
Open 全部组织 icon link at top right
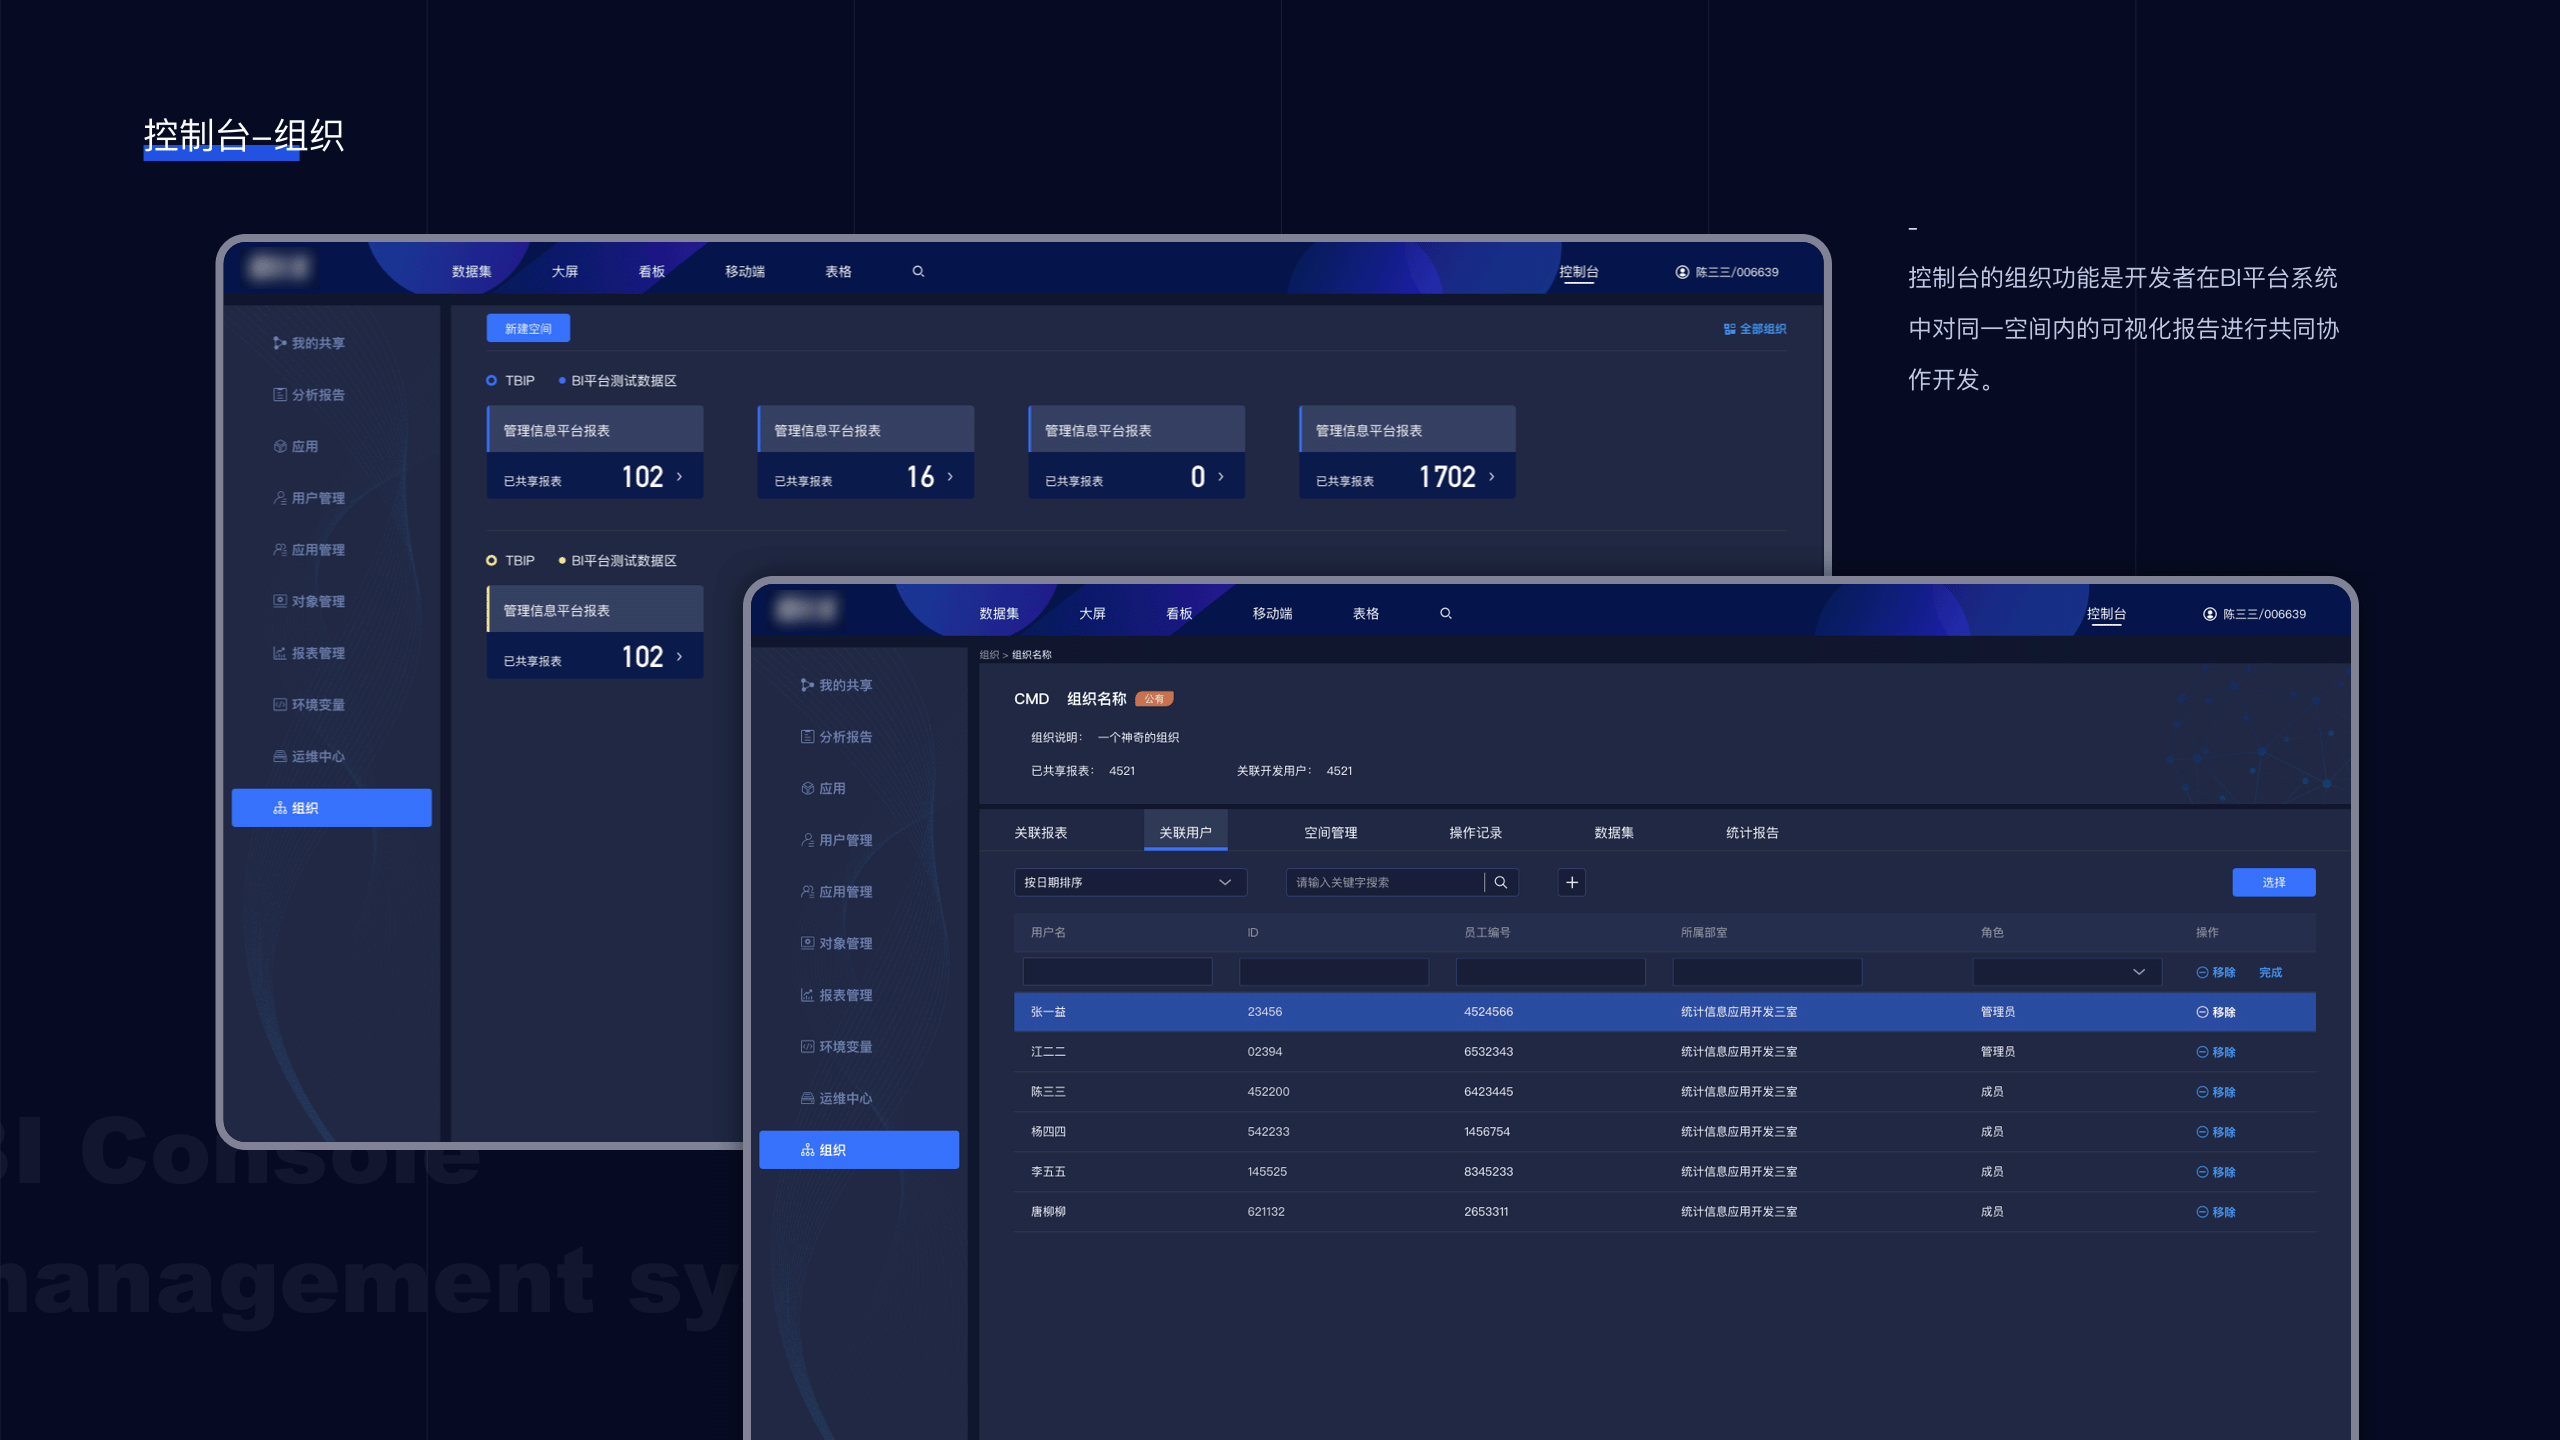[x=1754, y=329]
